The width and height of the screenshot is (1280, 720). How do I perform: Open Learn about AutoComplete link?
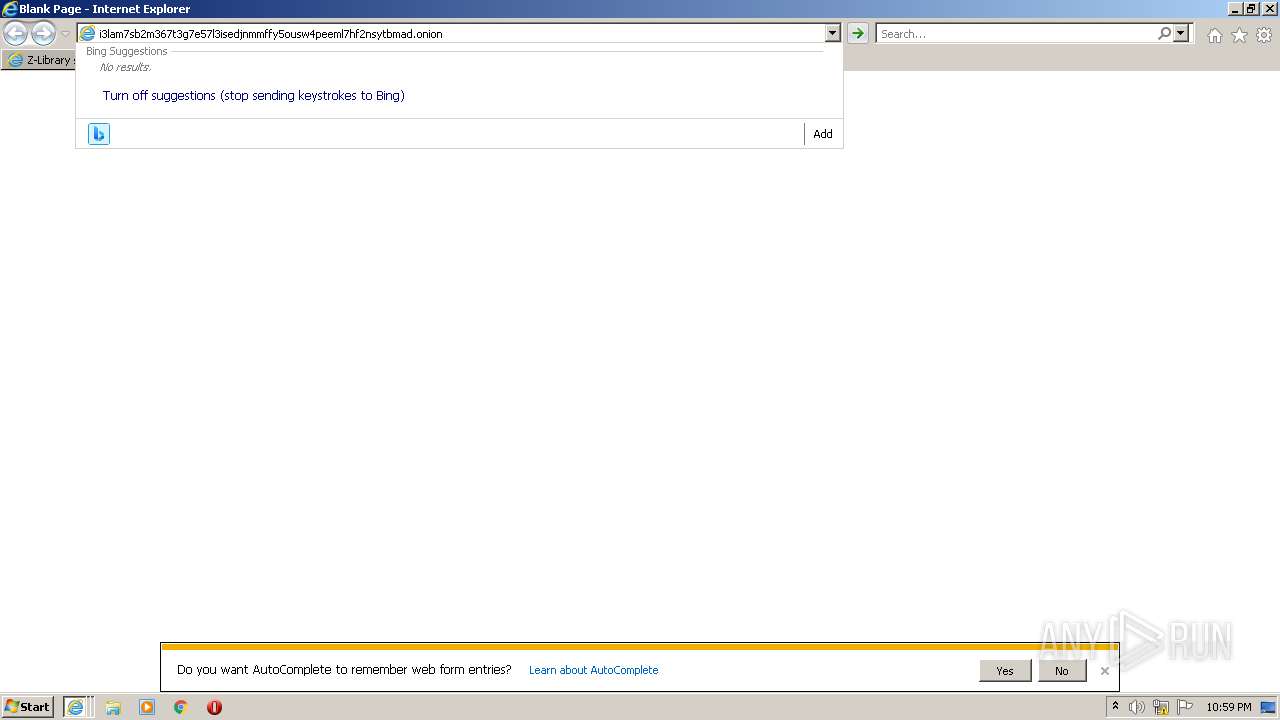593,670
